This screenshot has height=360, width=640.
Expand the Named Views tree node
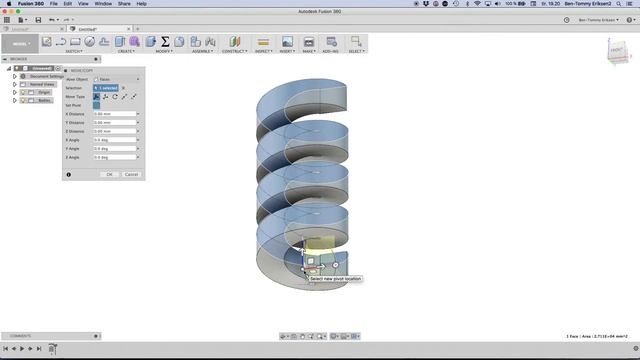(15, 84)
